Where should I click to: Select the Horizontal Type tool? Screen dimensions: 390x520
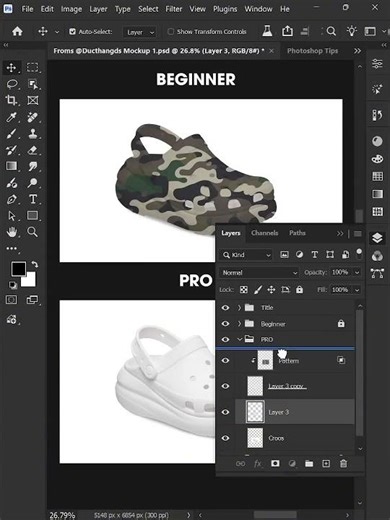point(33,199)
